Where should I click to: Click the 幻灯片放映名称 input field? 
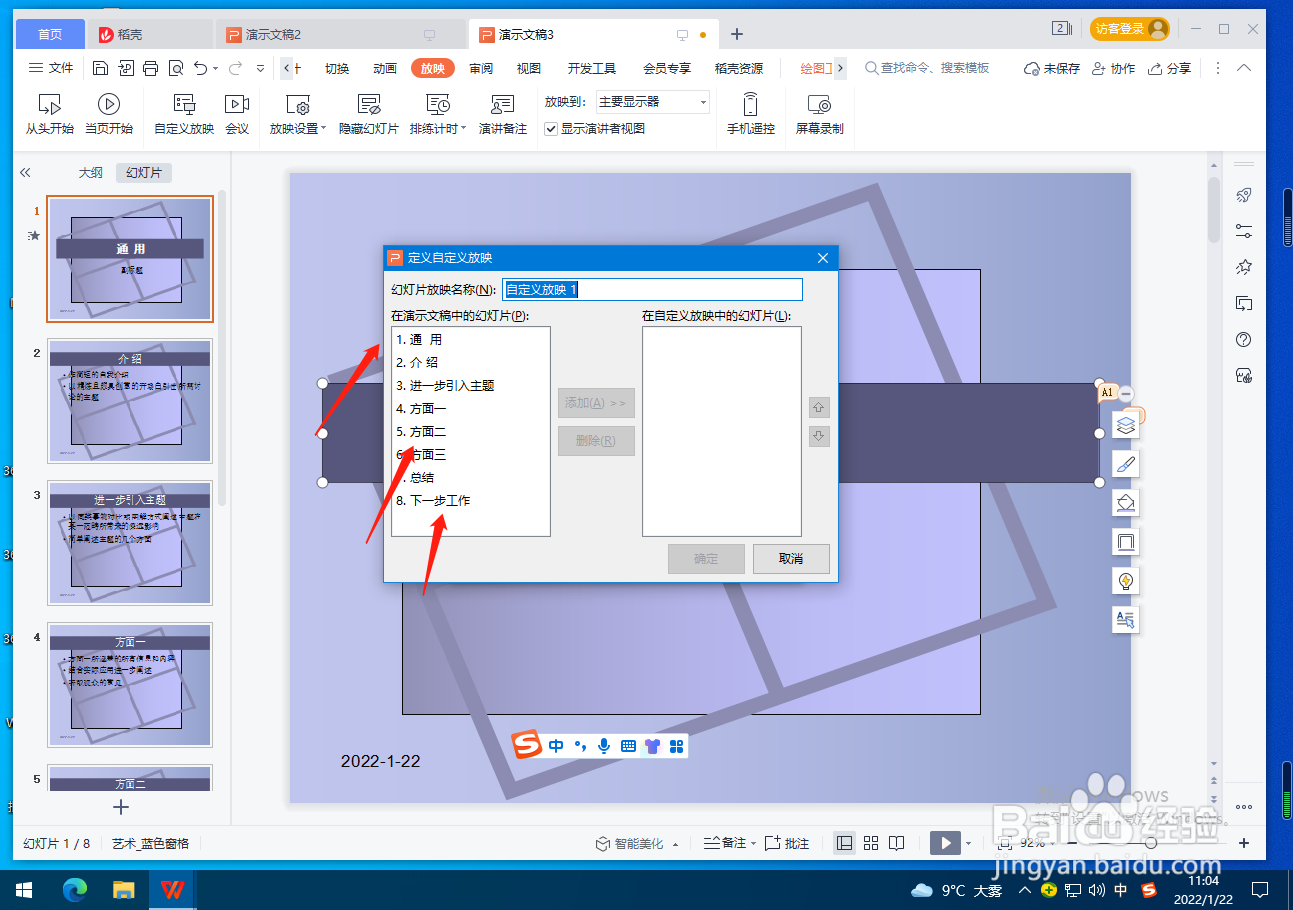652,289
